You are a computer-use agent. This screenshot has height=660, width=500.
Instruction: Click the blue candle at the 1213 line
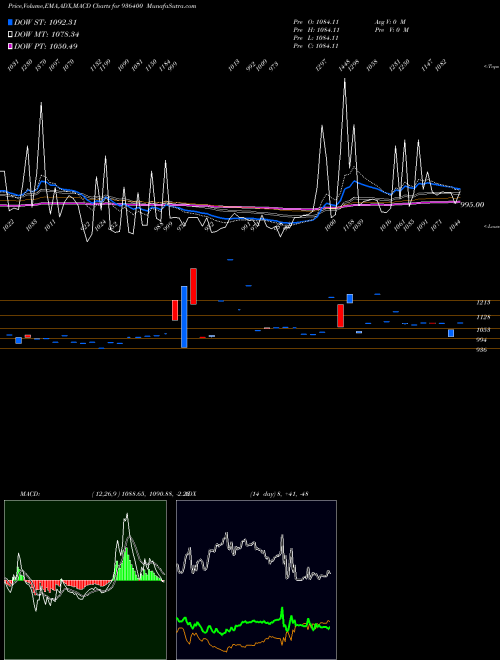350,298
